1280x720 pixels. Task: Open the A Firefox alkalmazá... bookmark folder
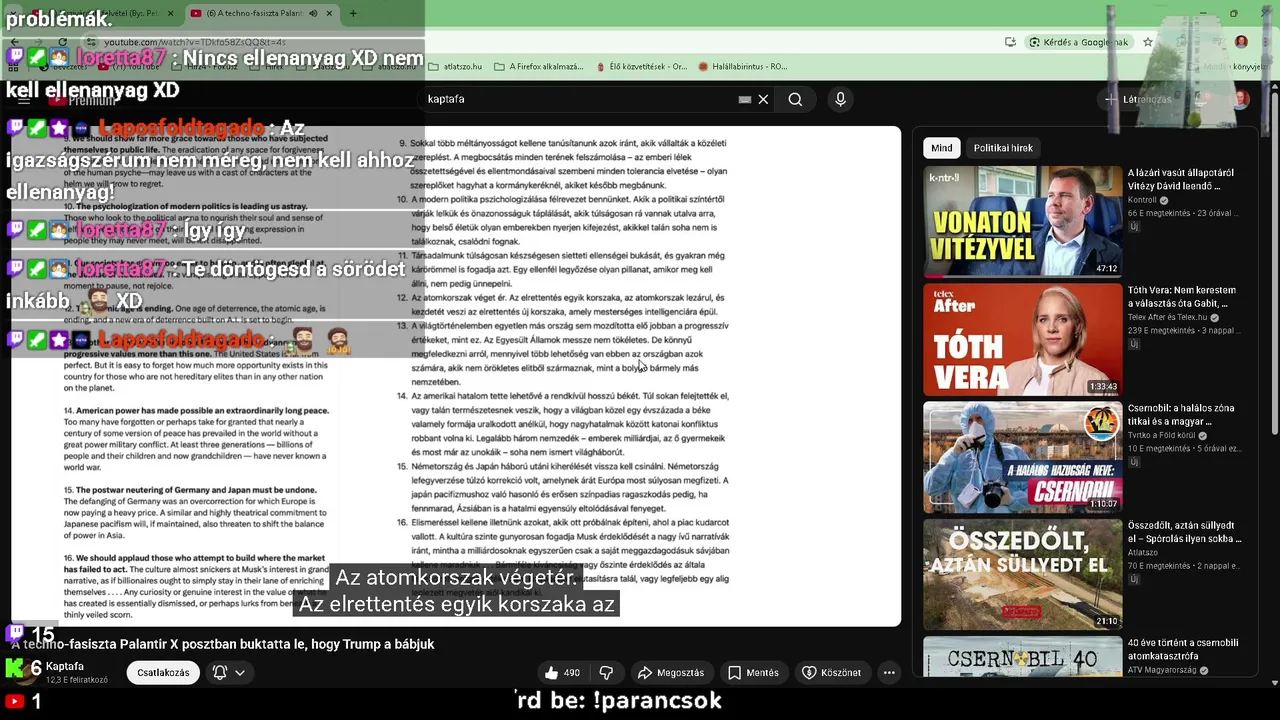pyautogui.click(x=538, y=67)
